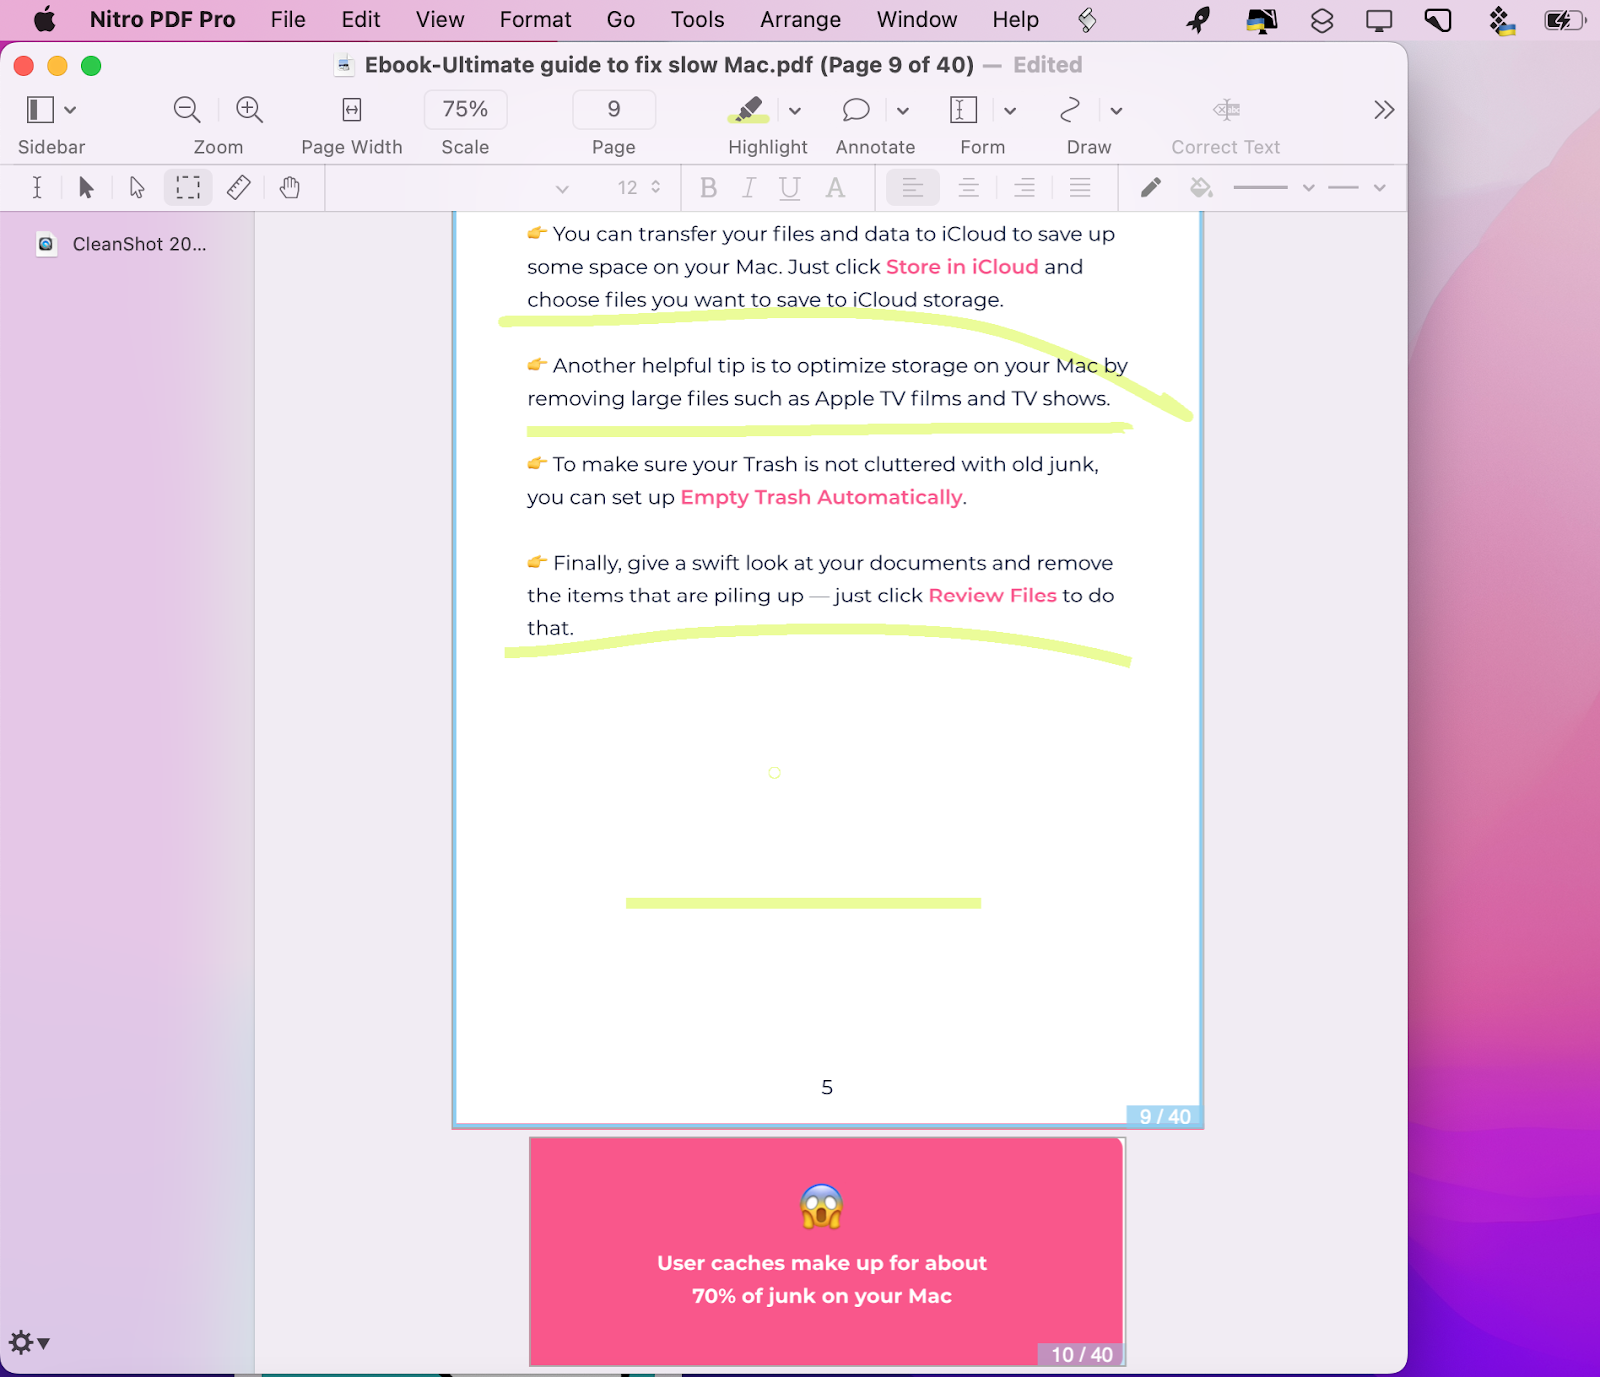
Task: Click the pink page 10 preview
Action: pyautogui.click(x=827, y=1251)
